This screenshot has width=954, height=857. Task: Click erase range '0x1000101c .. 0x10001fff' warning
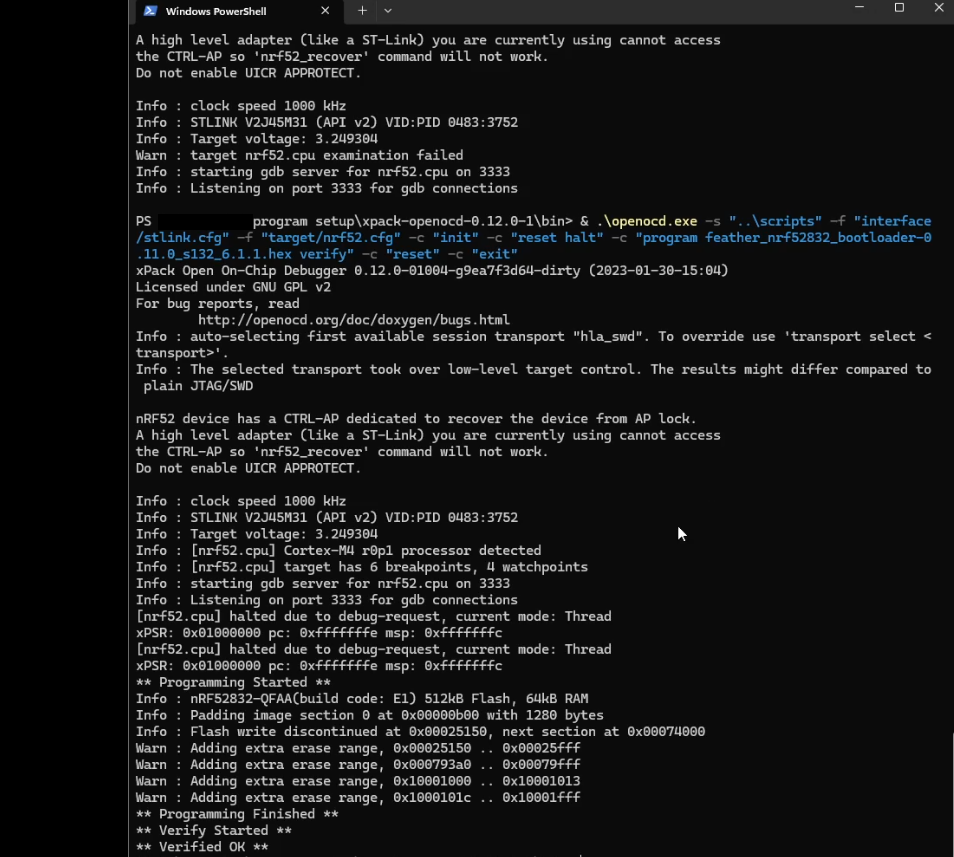pos(358,797)
